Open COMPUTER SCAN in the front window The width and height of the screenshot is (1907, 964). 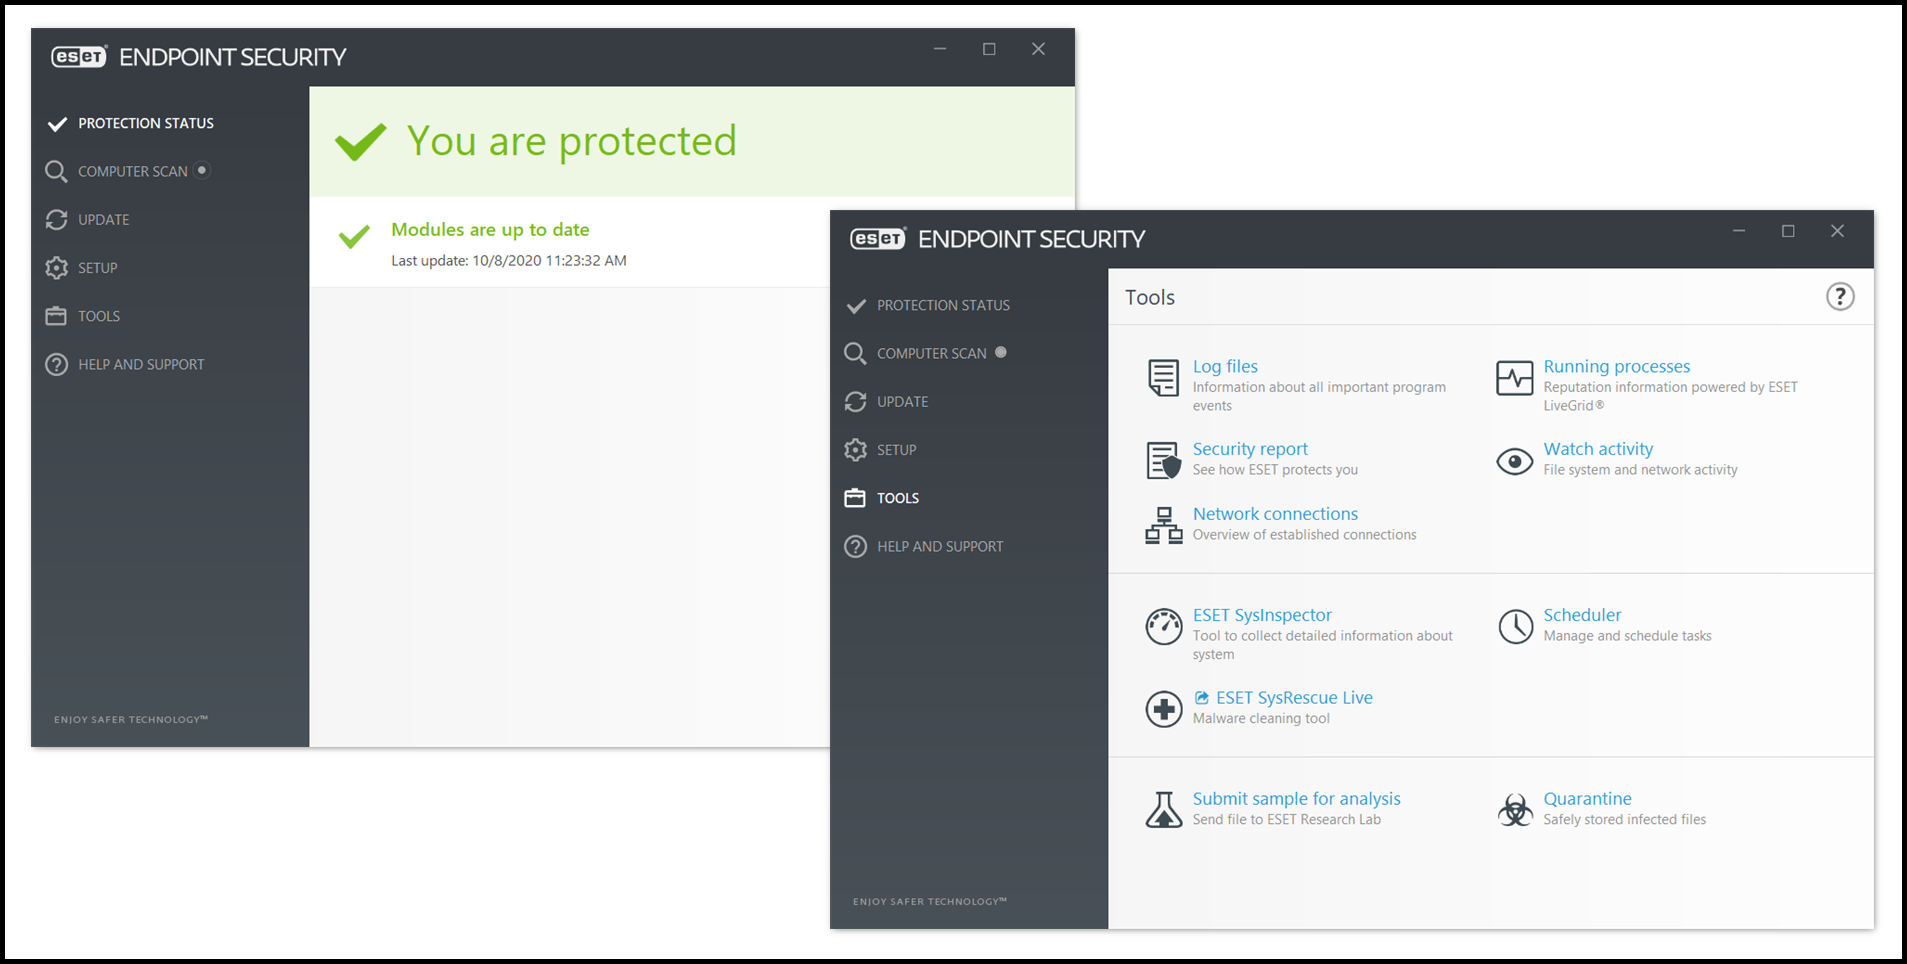[931, 353]
